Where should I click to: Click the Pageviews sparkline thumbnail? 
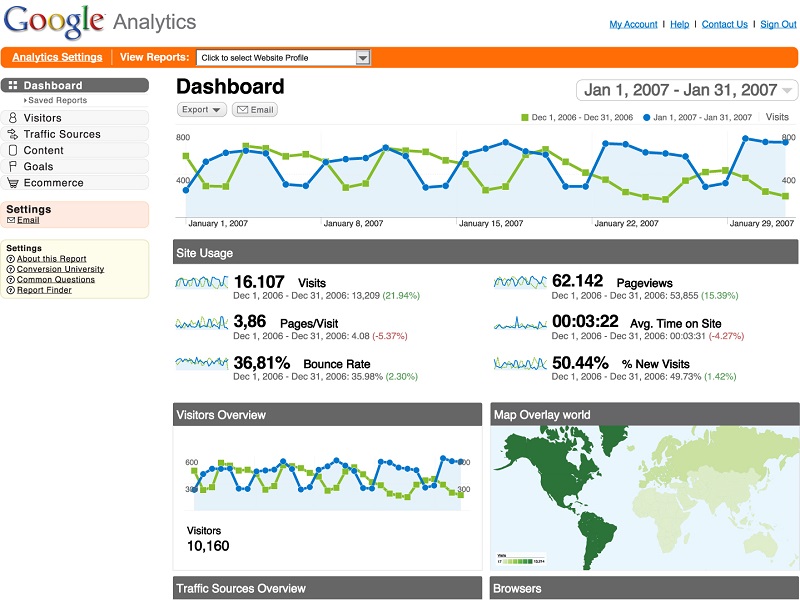tap(520, 282)
